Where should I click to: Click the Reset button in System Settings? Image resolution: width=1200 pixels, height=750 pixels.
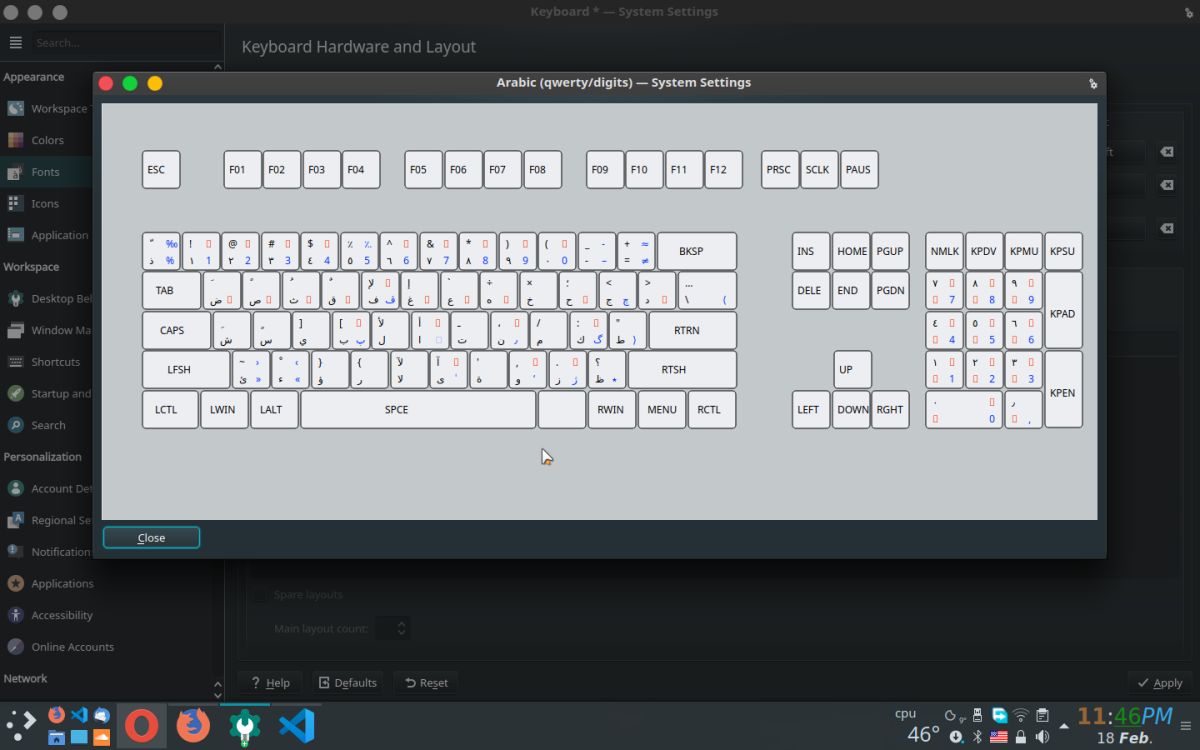426,683
